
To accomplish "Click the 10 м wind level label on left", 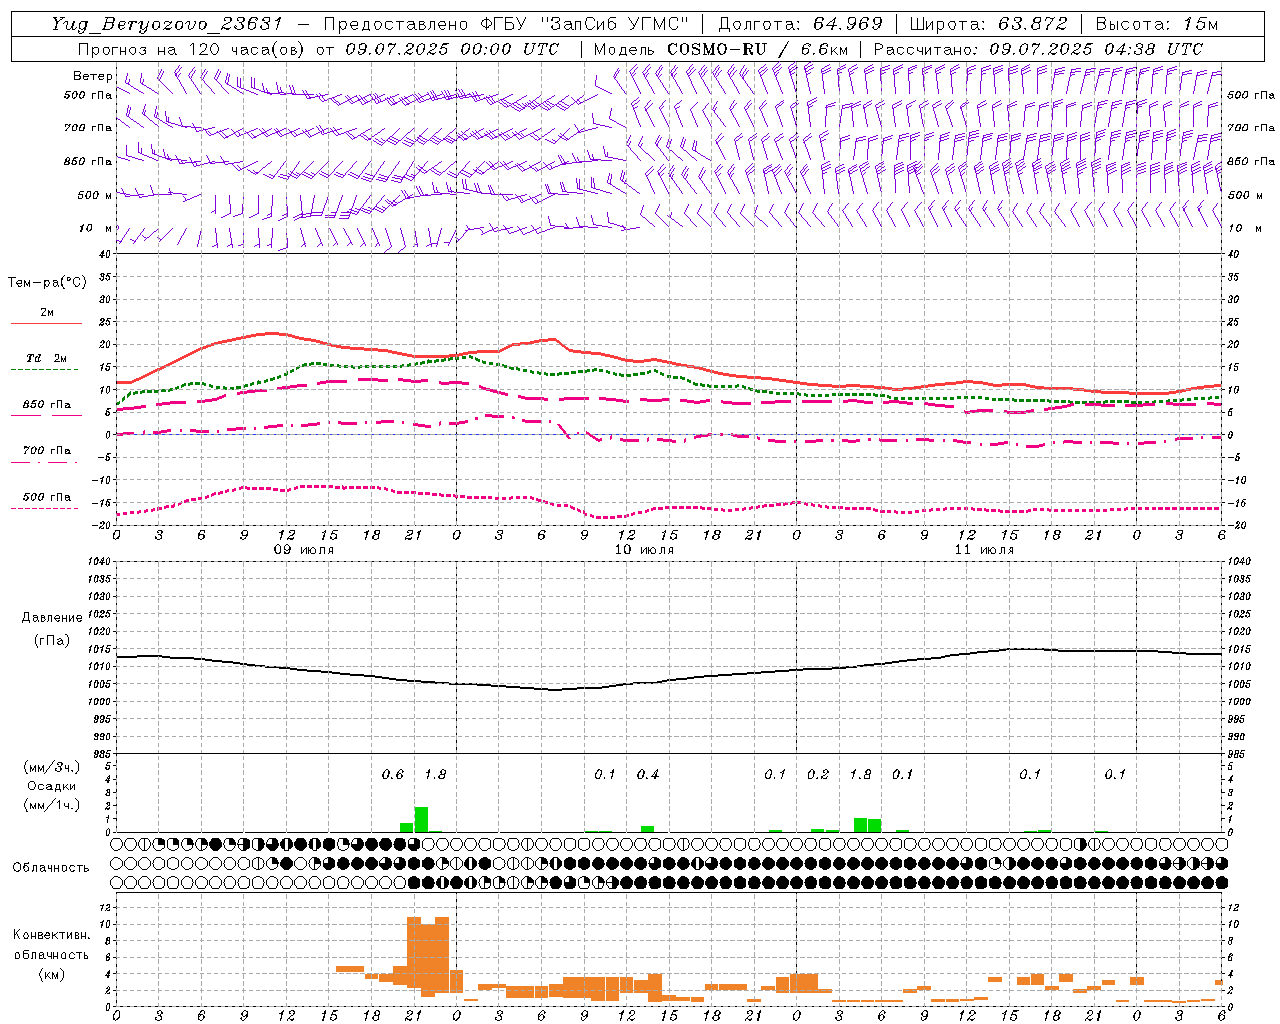I will (x=96, y=228).
